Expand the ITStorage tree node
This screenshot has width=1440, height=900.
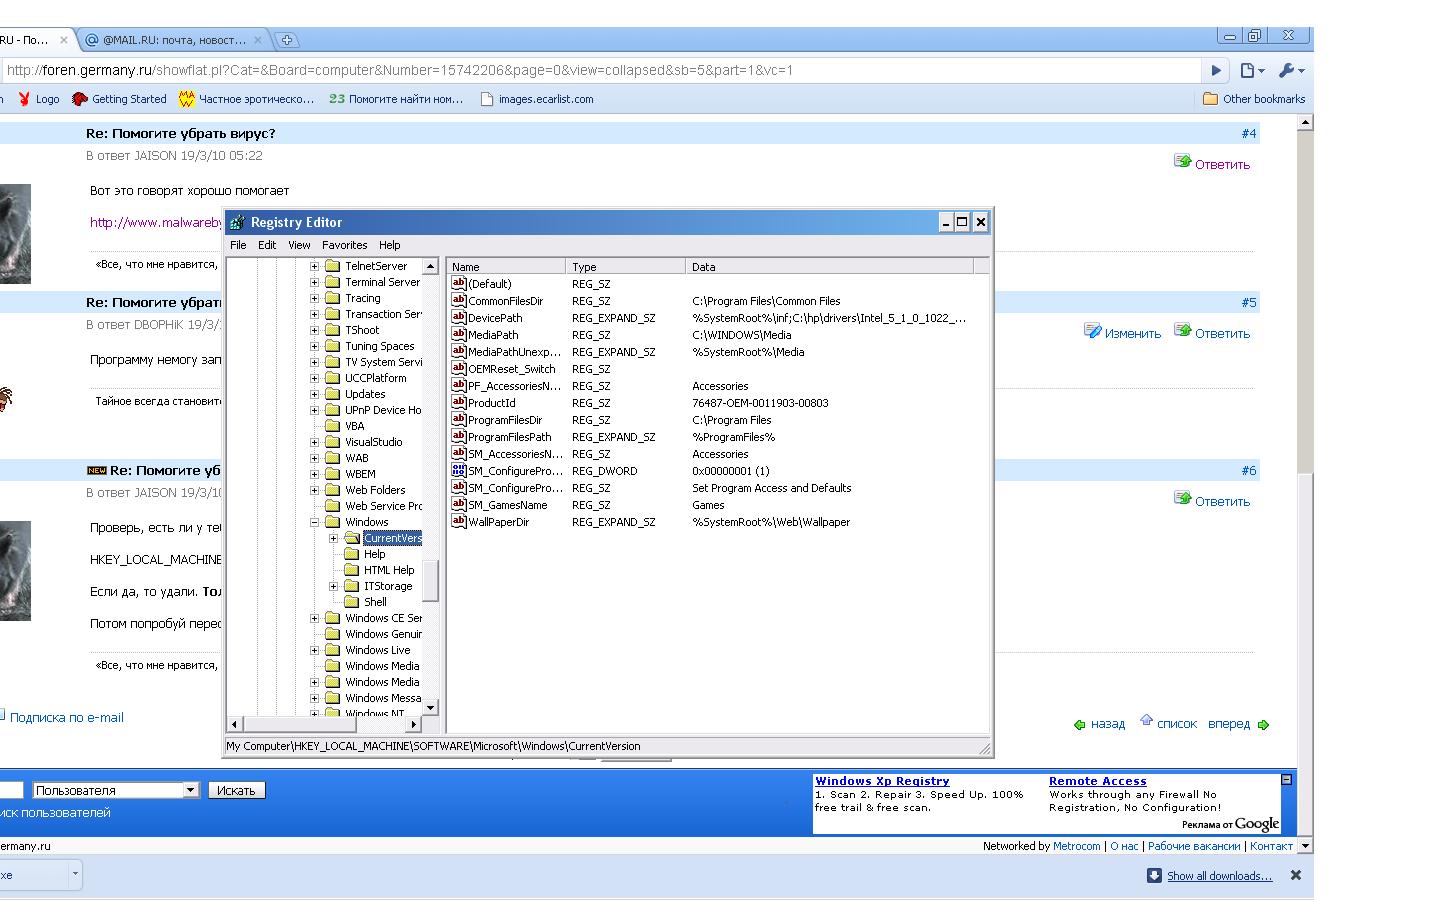click(x=333, y=586)
